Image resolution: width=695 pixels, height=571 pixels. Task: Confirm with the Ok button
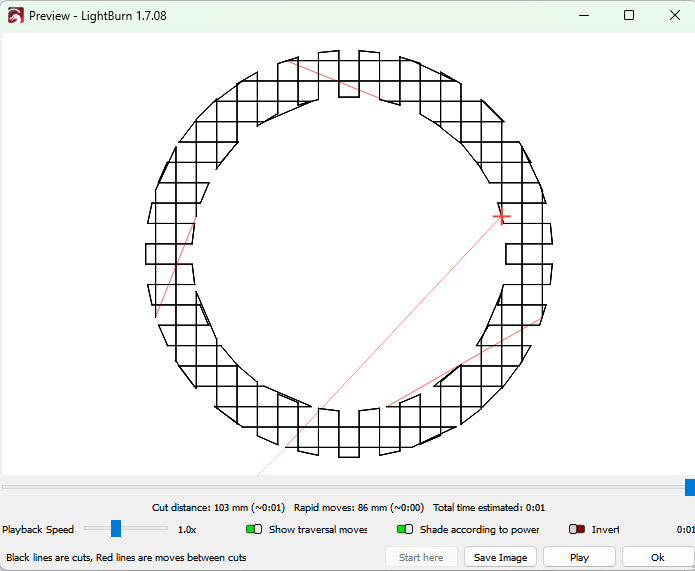(x=658, y=557)
